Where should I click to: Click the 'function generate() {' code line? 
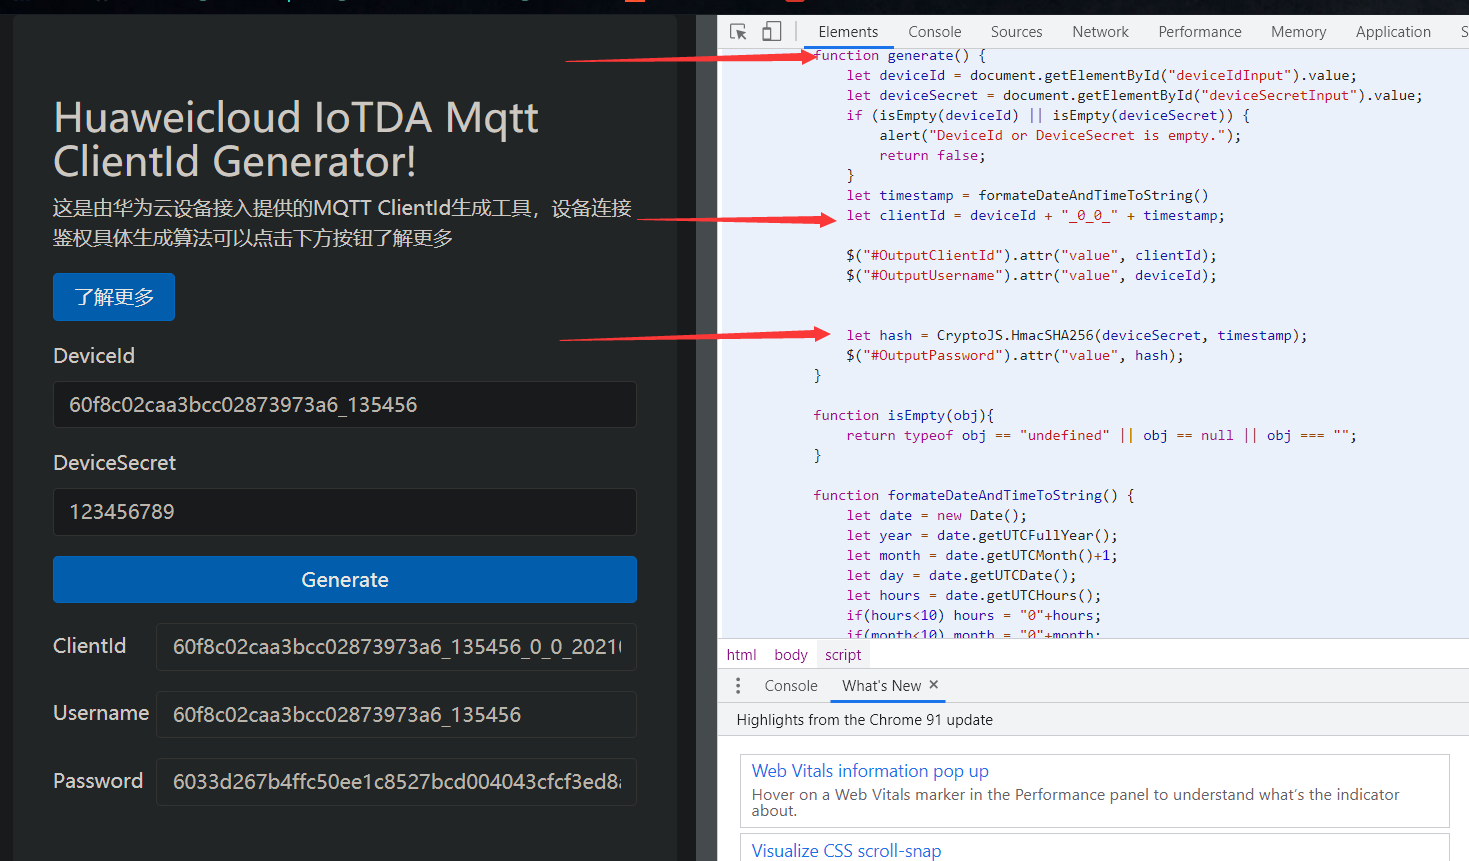point(900,56)
